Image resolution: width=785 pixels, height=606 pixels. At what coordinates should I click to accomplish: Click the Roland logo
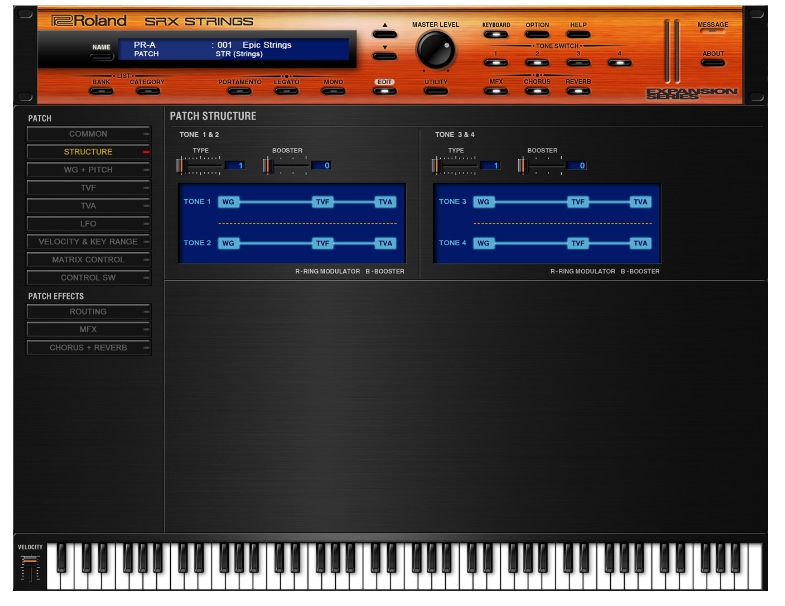(89, 21)
